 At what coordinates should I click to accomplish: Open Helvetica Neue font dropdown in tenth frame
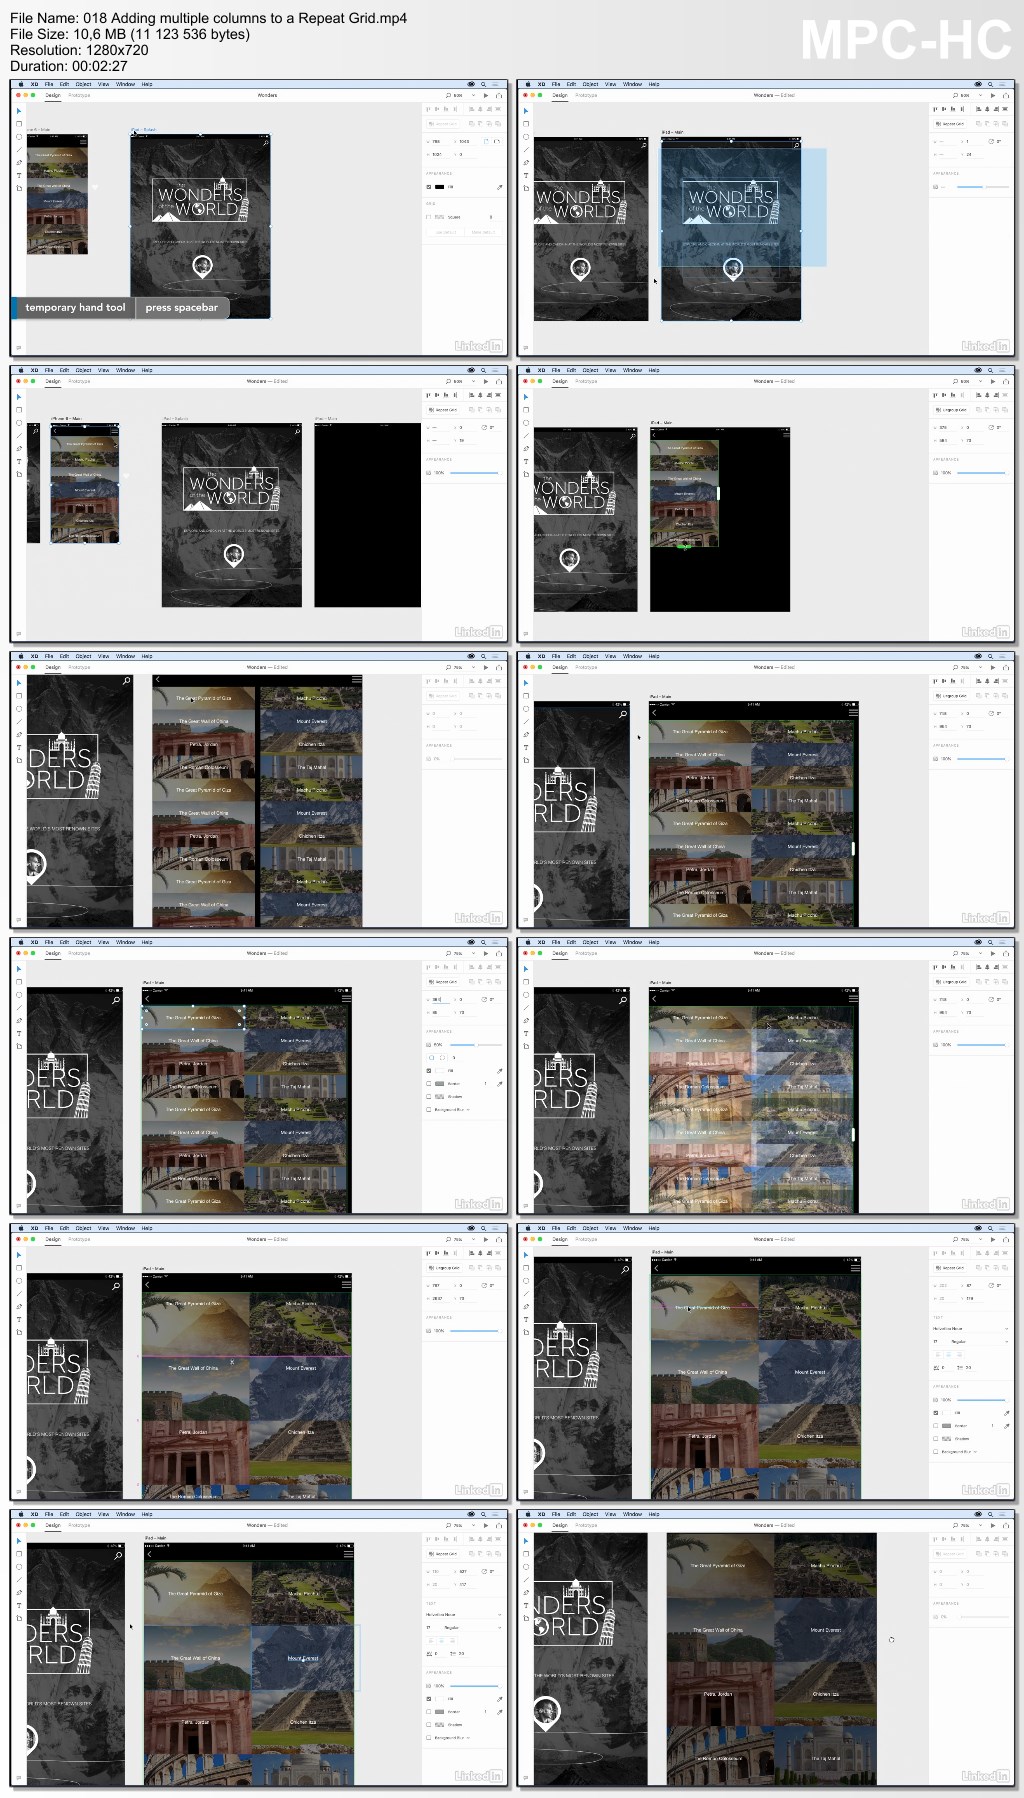tap(971, 1329)
